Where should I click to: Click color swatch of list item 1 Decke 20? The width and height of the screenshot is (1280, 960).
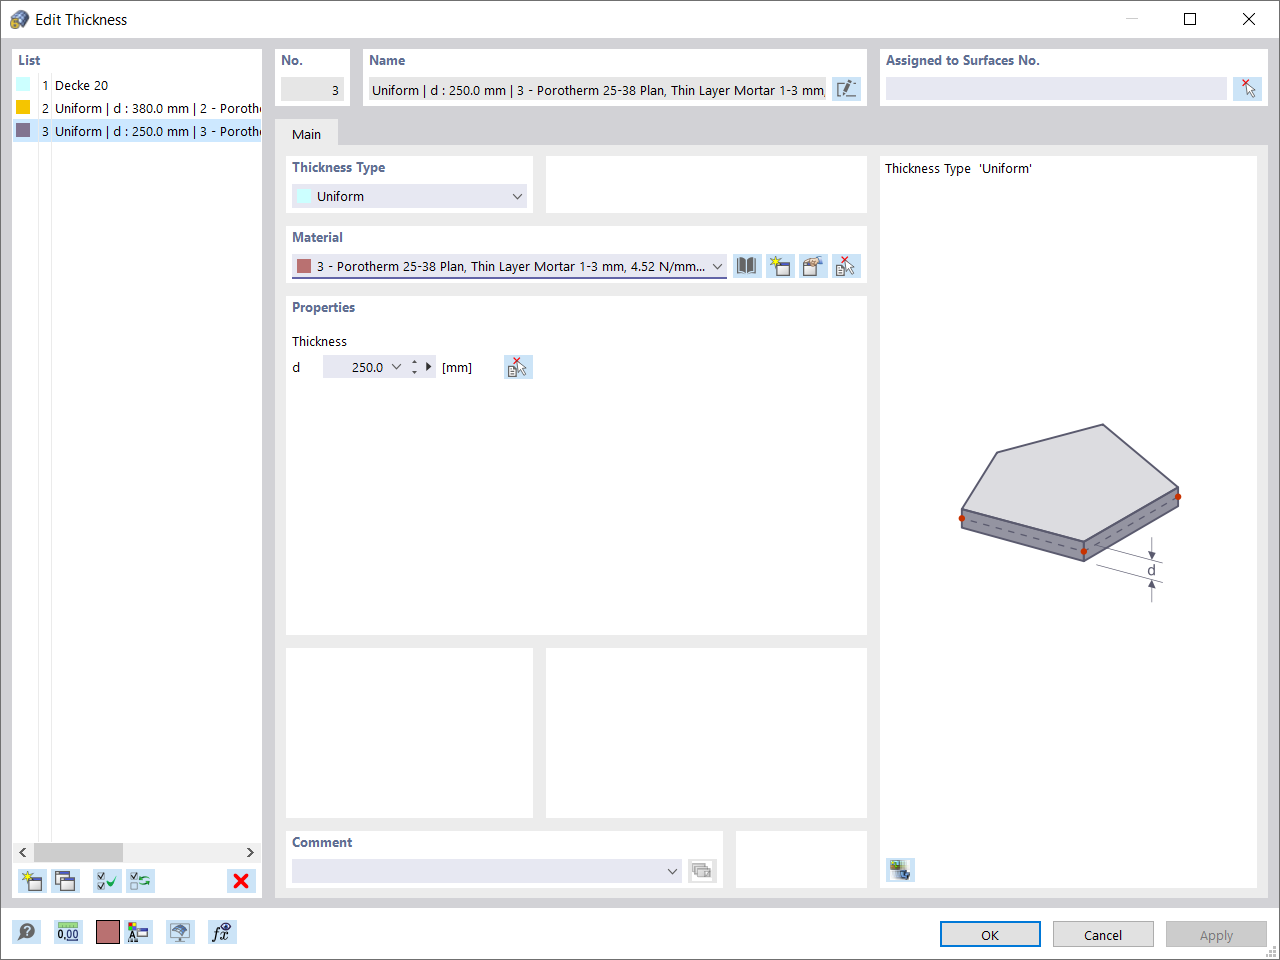click(23, 85)
